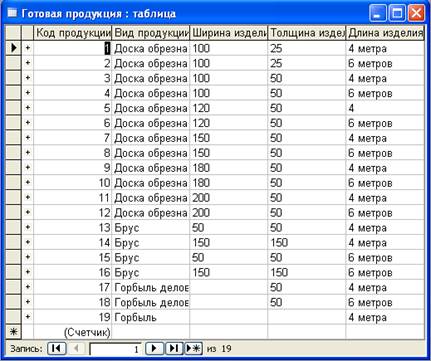Select the Ширина изделия column header

tap(229, 33)
